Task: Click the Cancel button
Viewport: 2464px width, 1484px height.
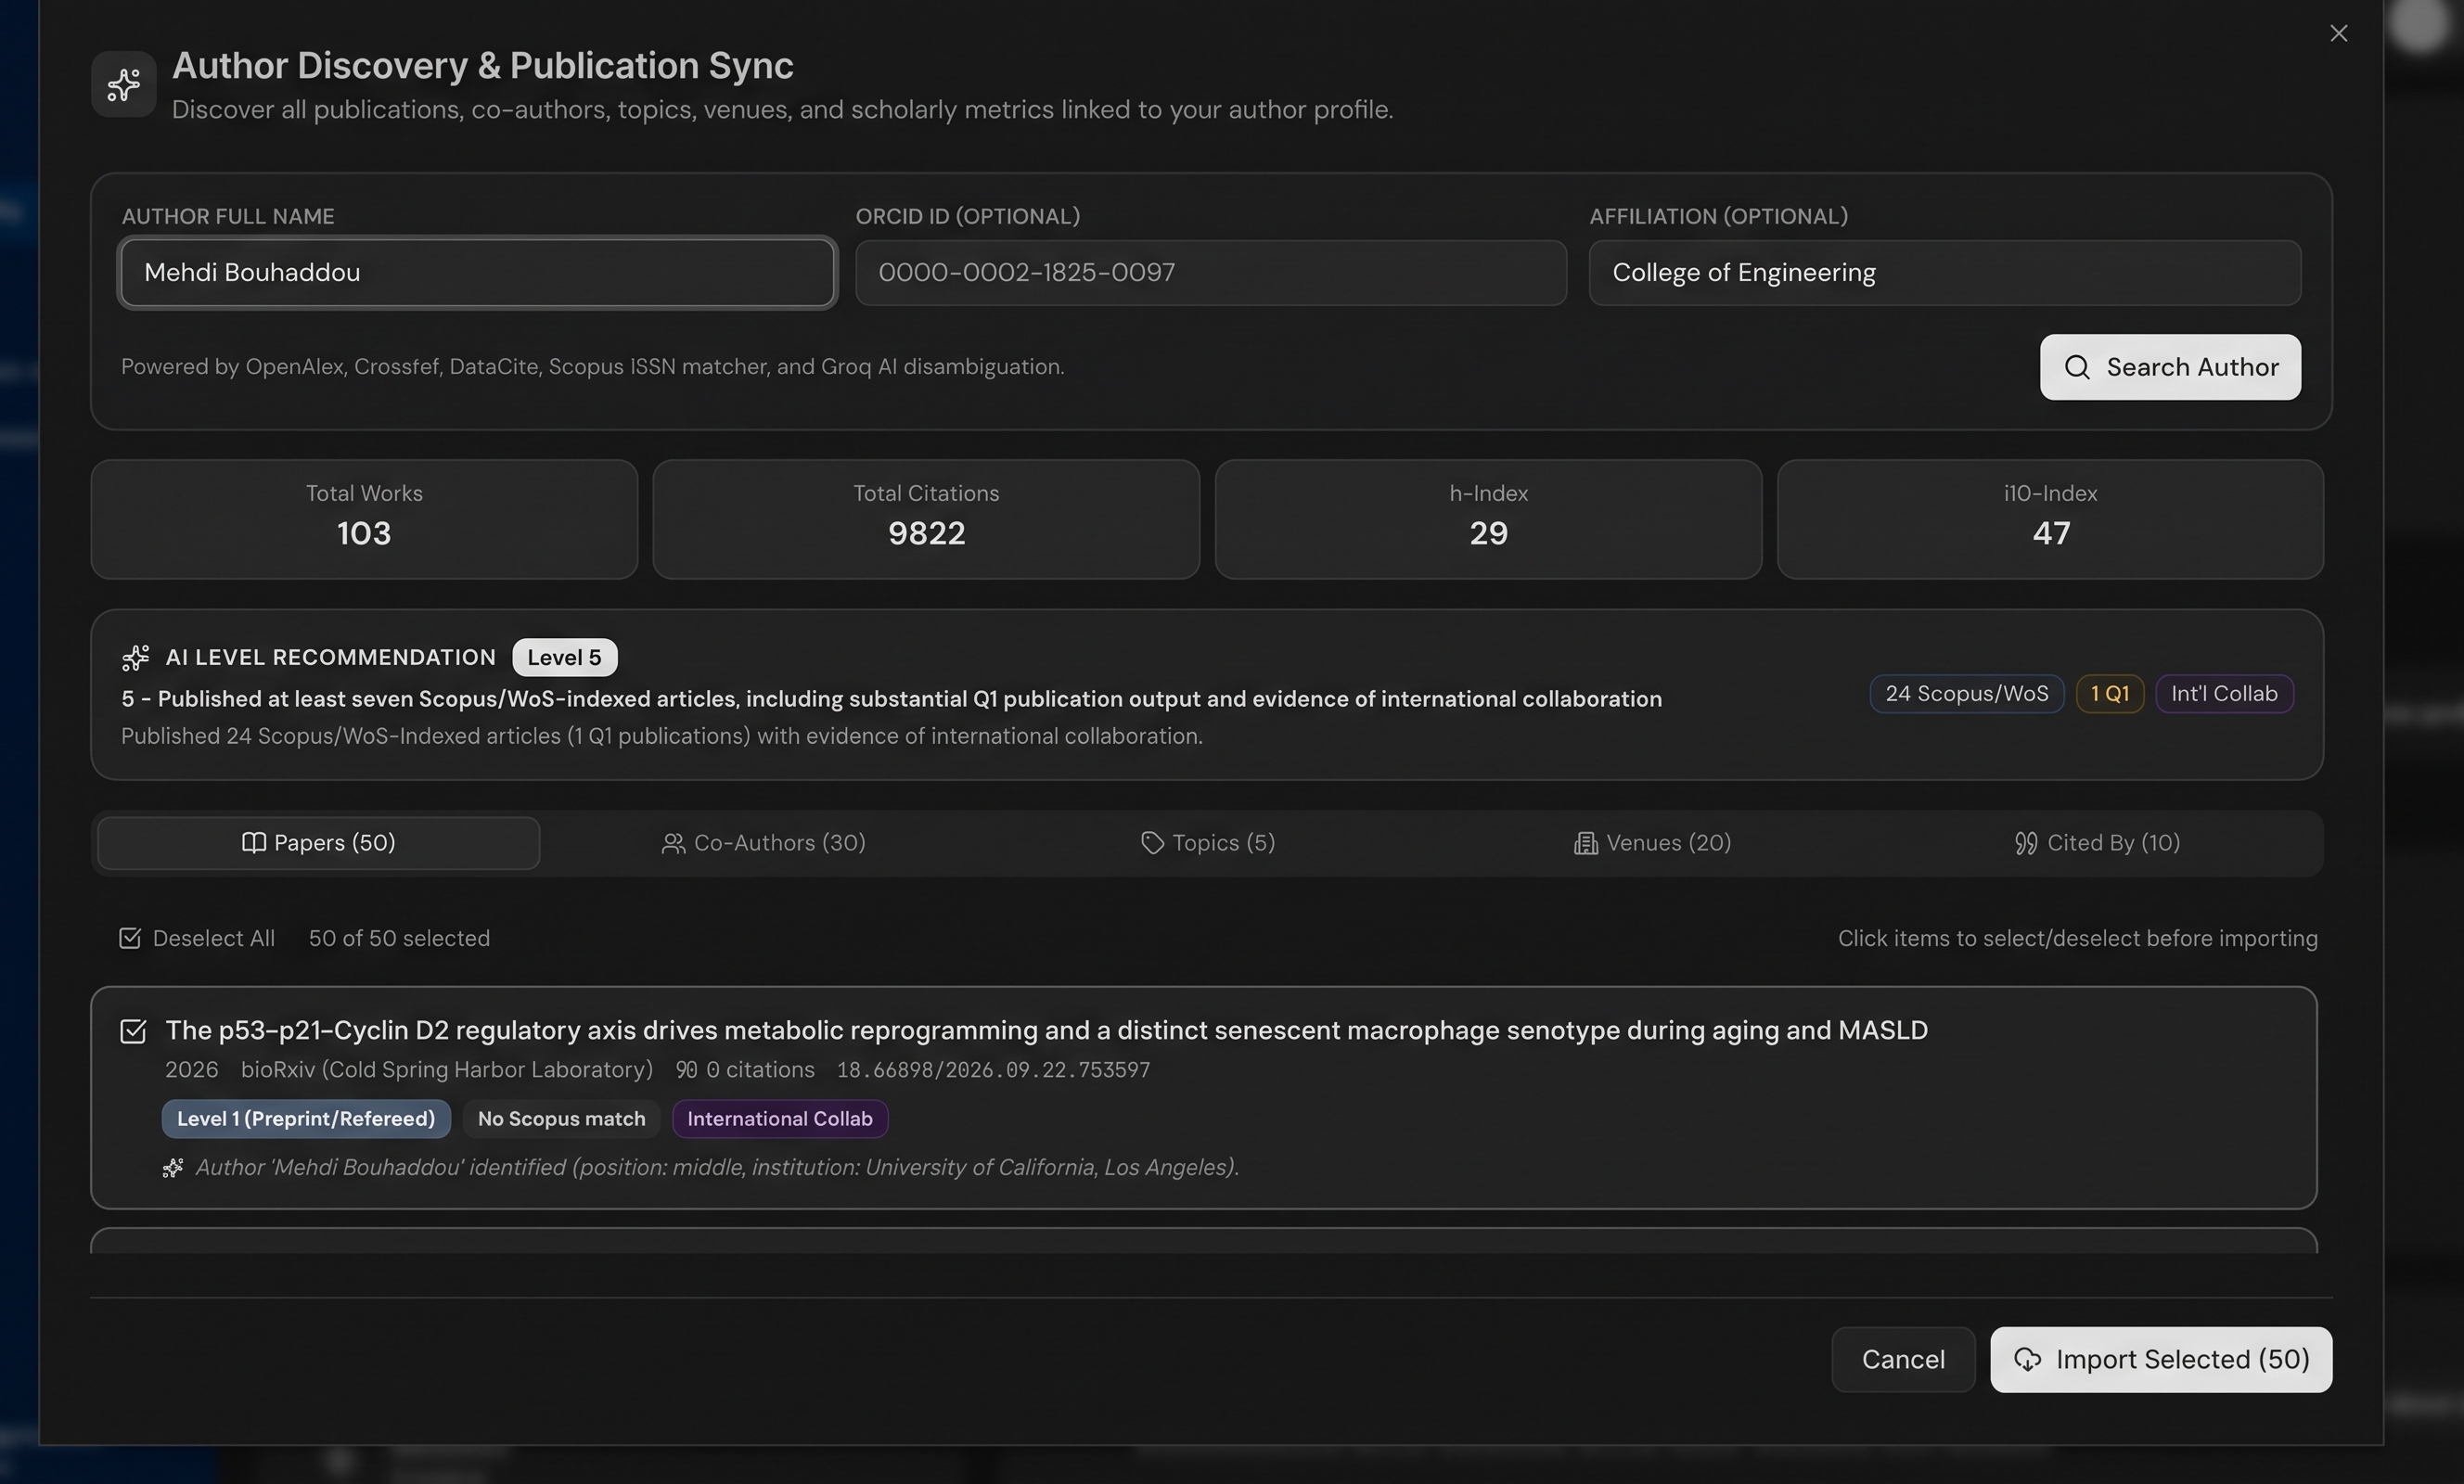Action: tap(1903, 1359)
